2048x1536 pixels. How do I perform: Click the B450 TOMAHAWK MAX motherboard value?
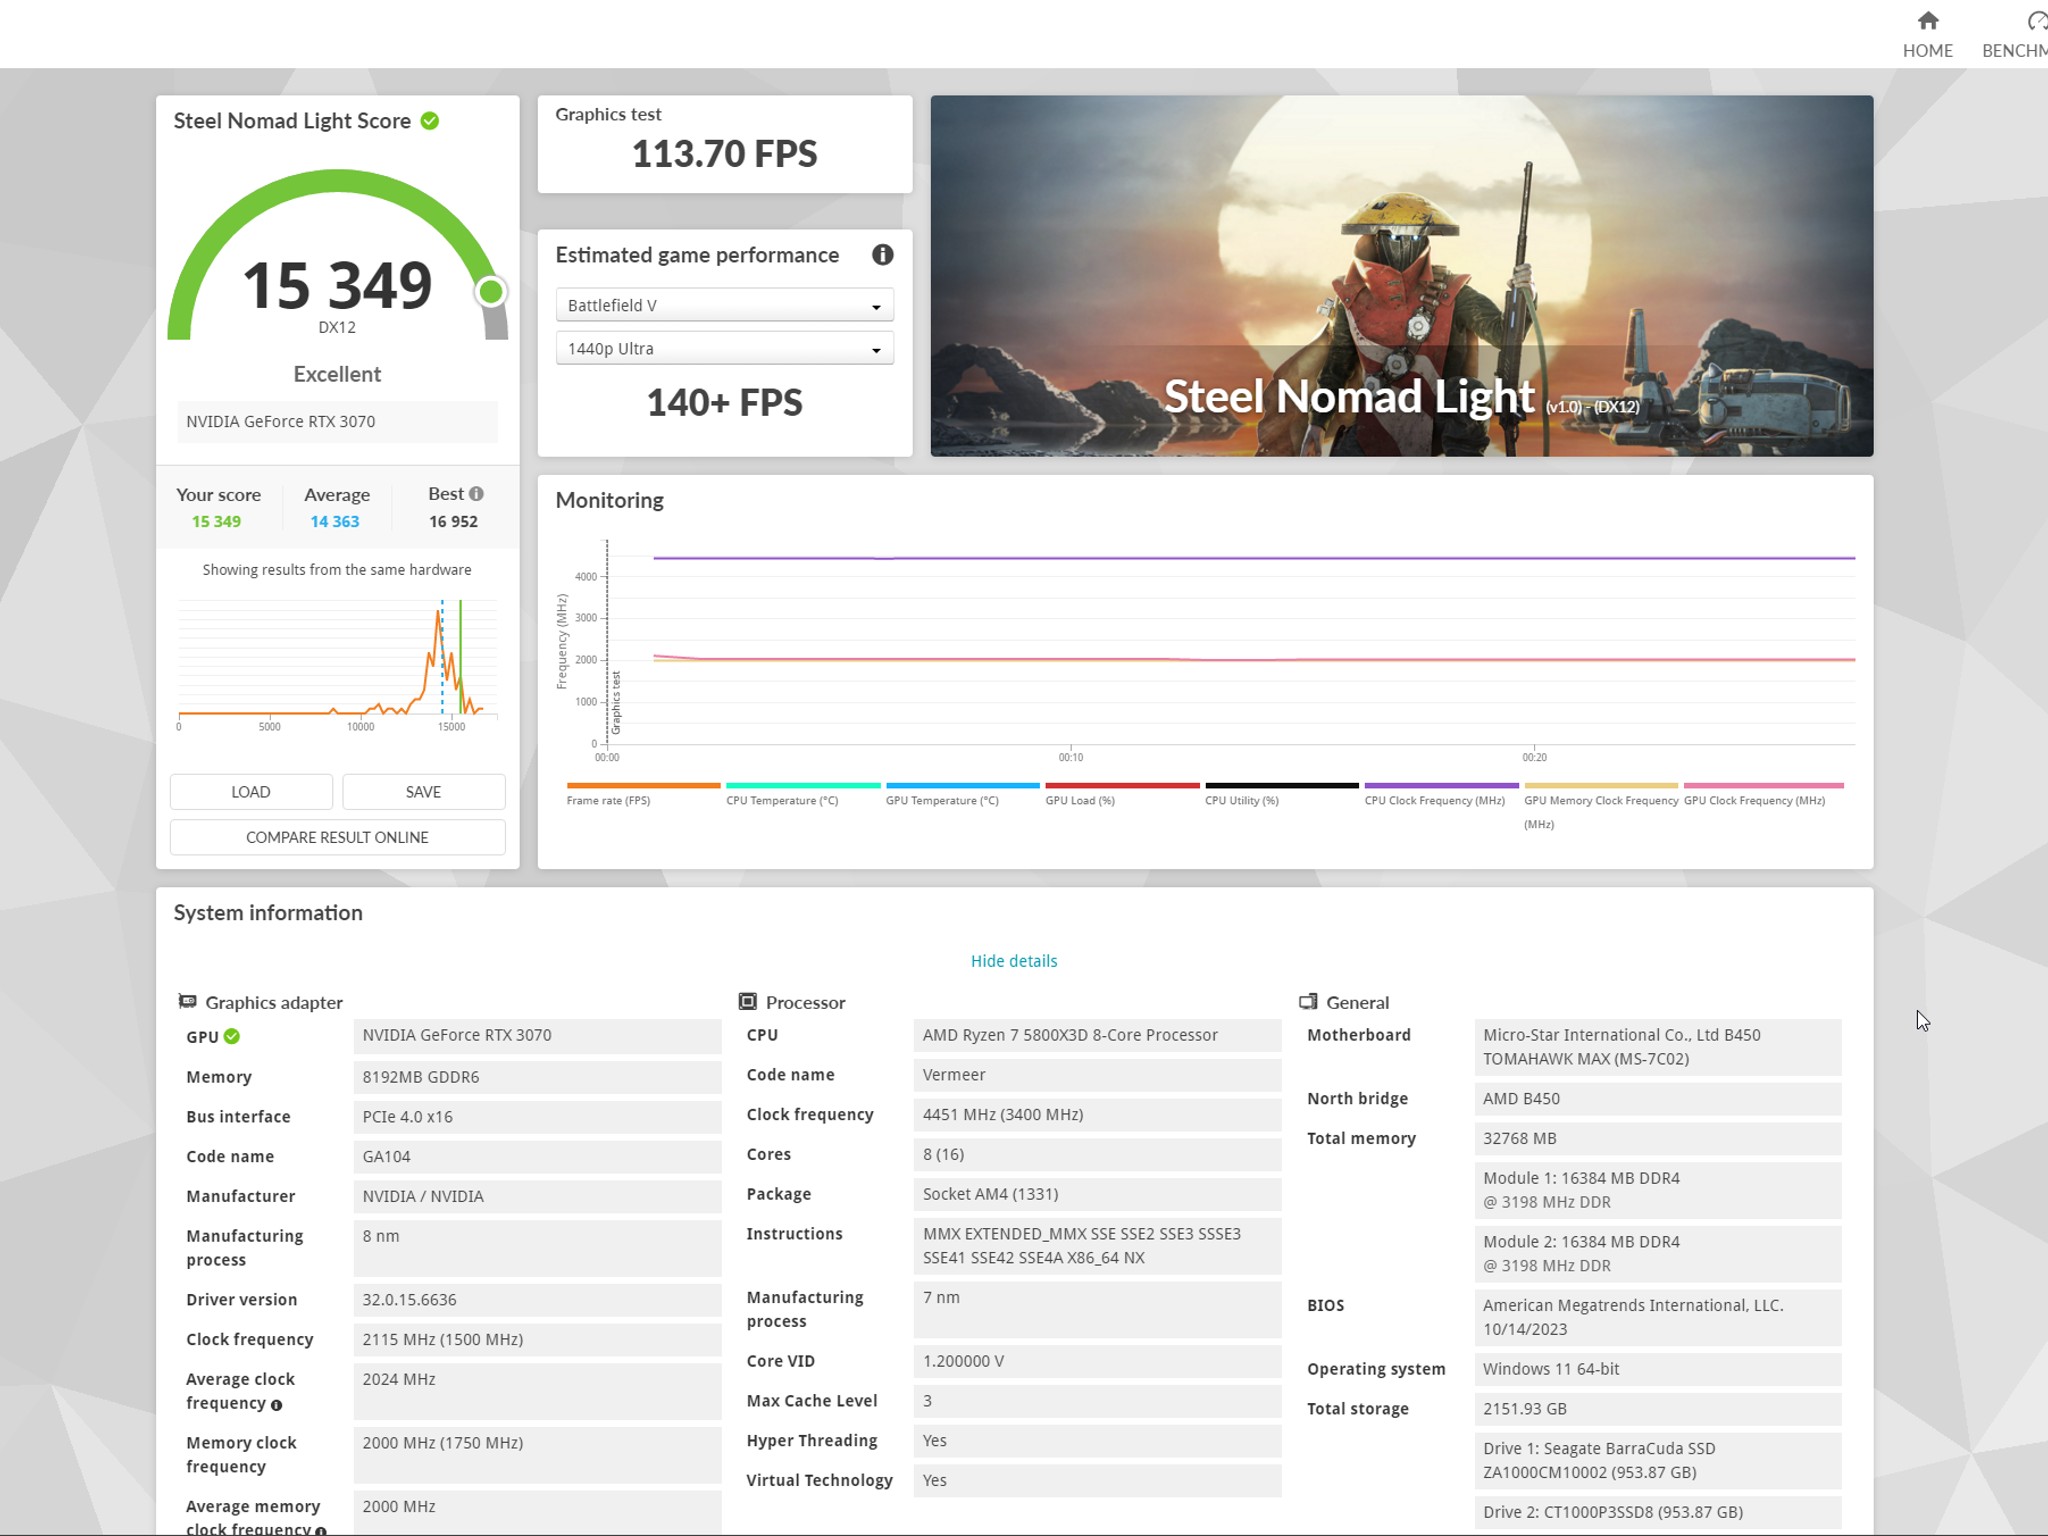point(1657,1047)
